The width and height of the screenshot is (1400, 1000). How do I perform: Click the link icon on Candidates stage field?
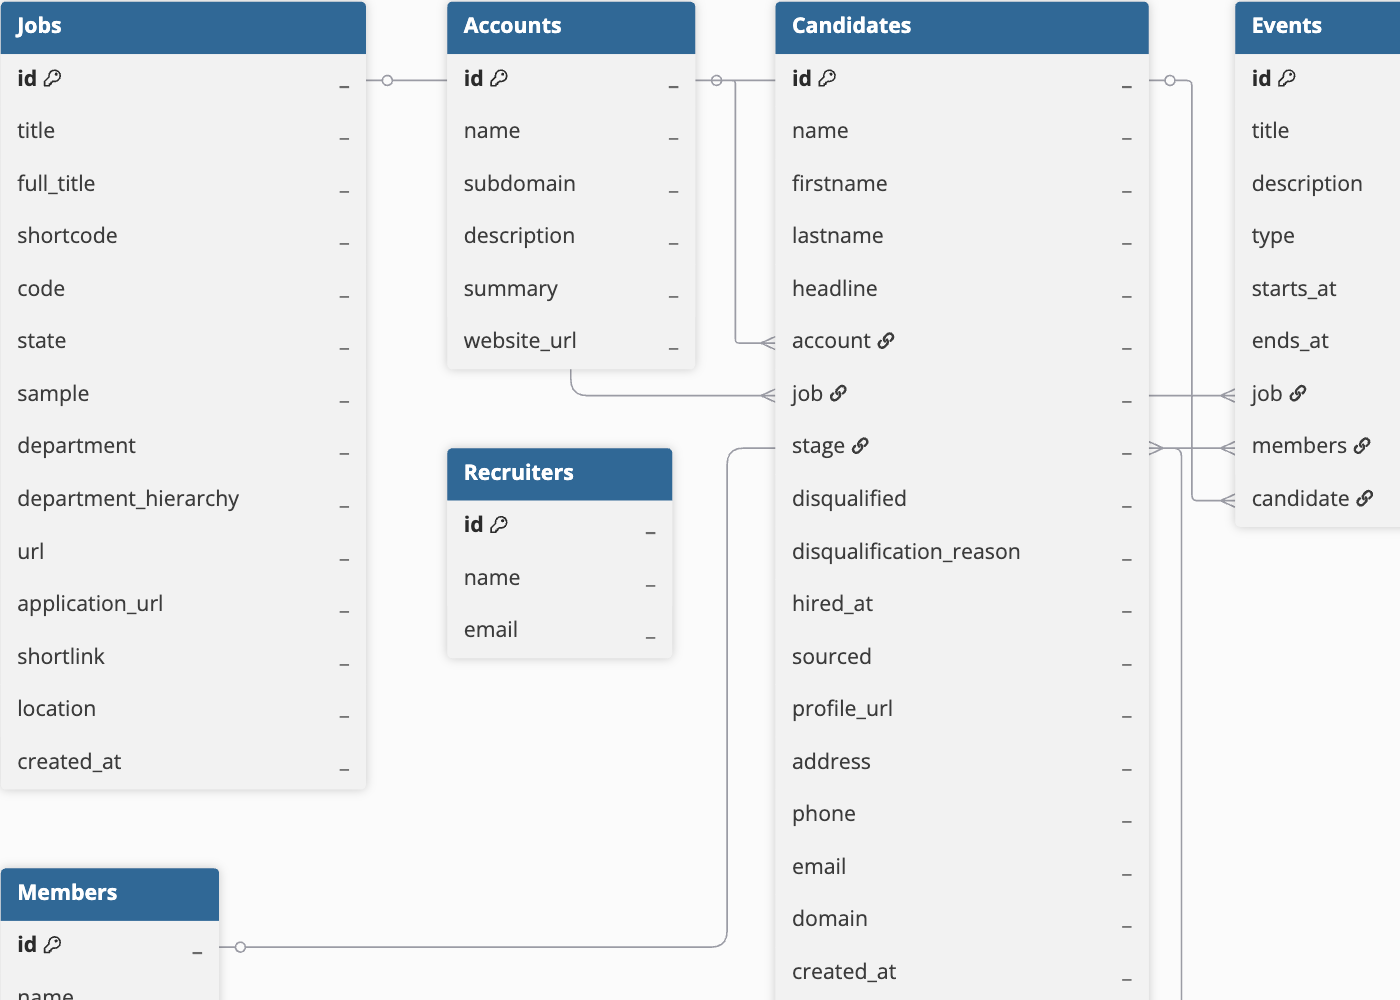click(860, 445)
